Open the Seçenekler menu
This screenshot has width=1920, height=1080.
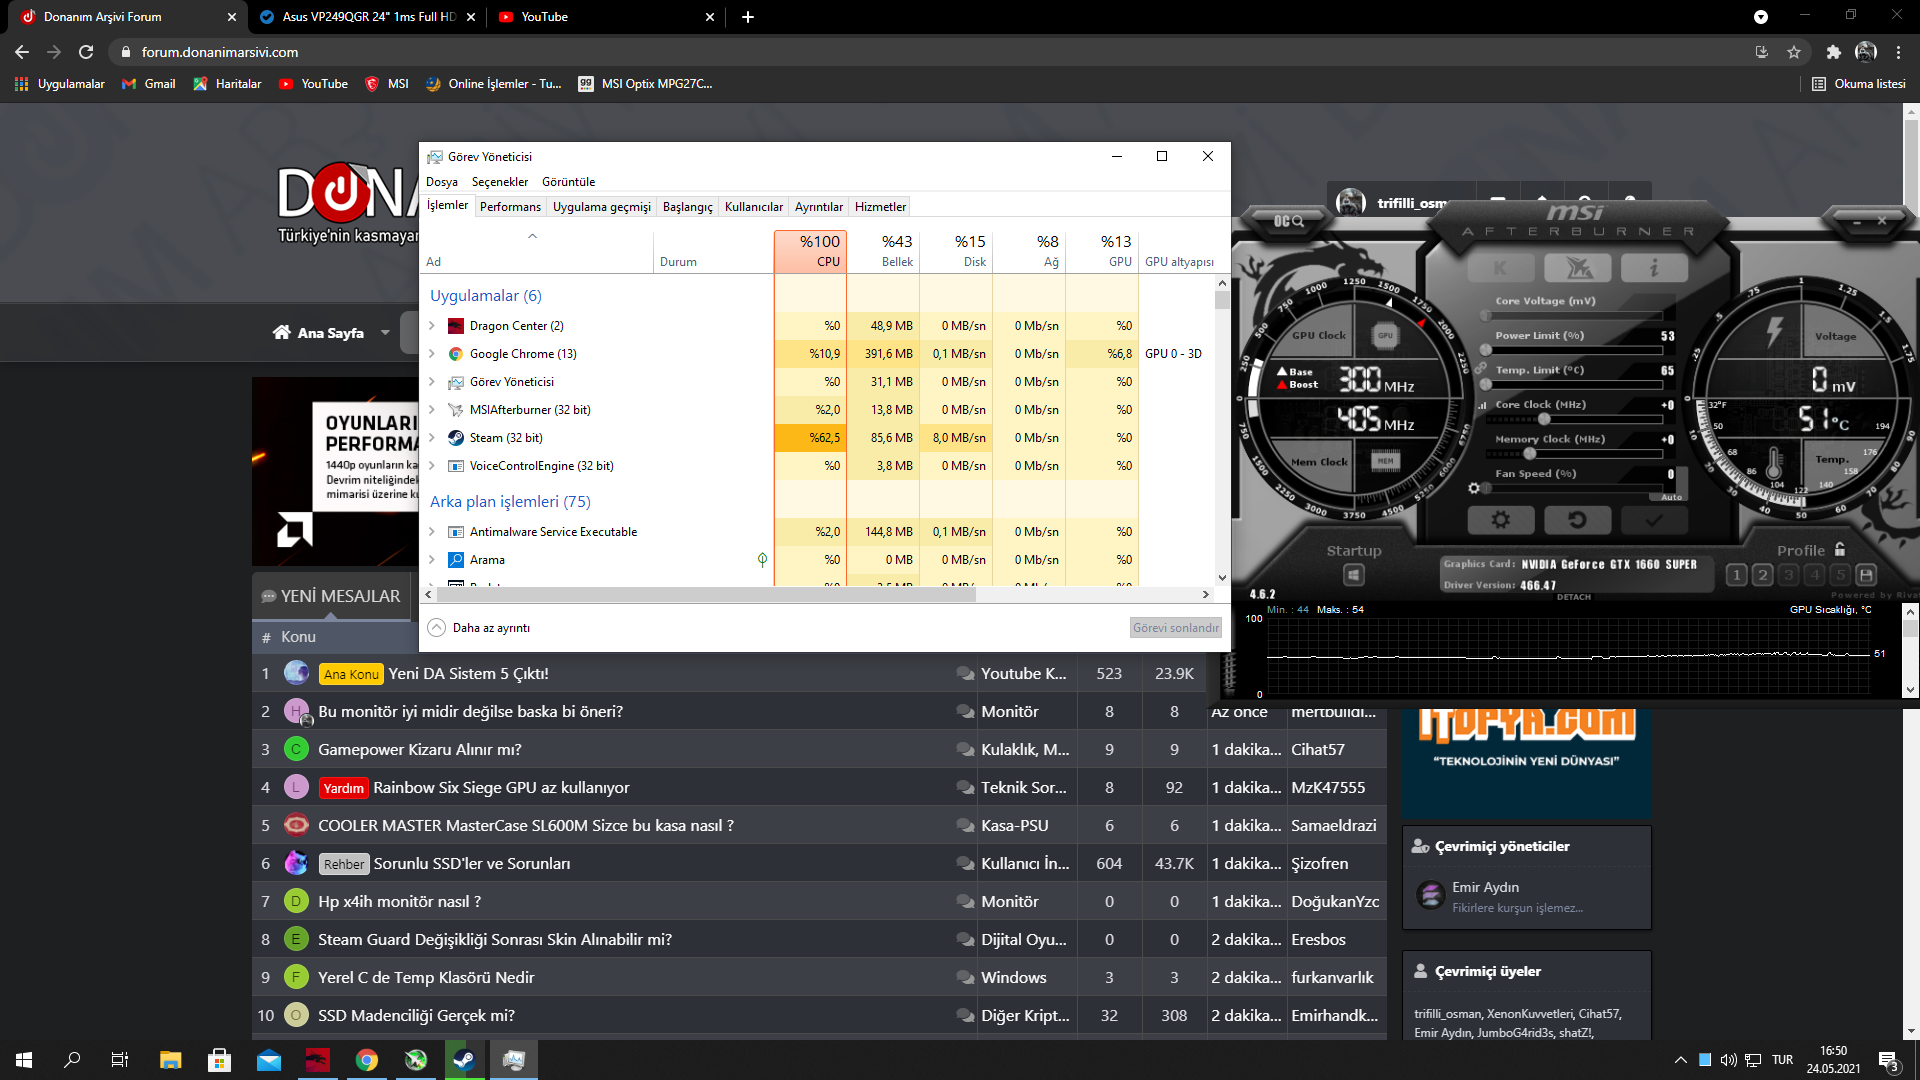click(499, 182)
